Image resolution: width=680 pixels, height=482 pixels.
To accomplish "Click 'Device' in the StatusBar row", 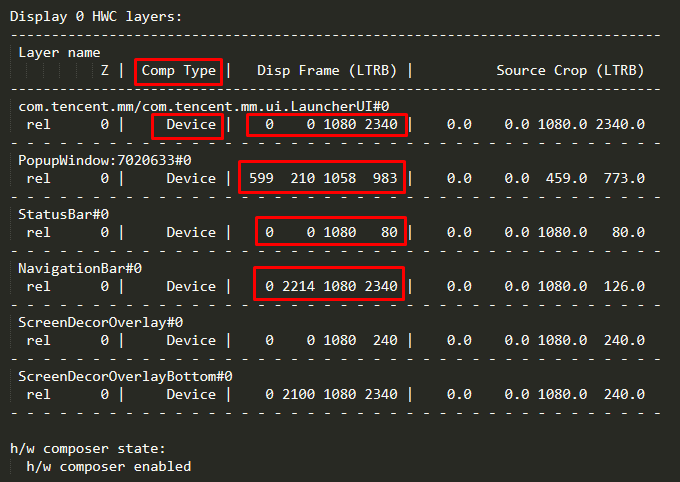I will tap(191, 233).
